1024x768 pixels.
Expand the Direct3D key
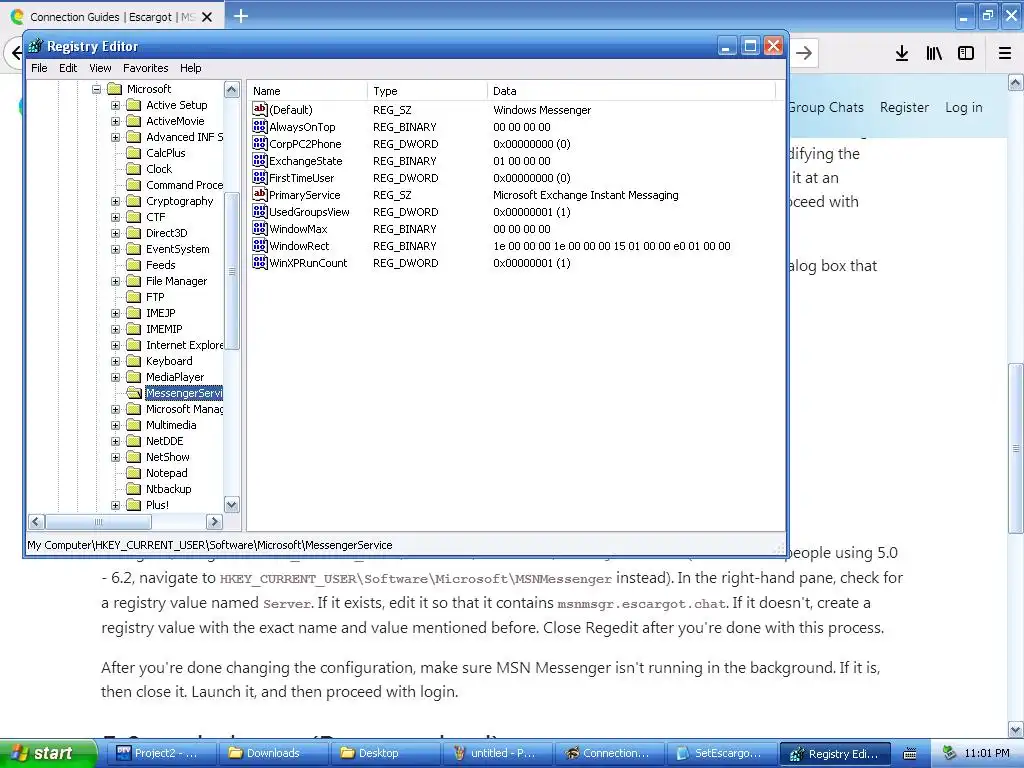[x=116, y=233]
